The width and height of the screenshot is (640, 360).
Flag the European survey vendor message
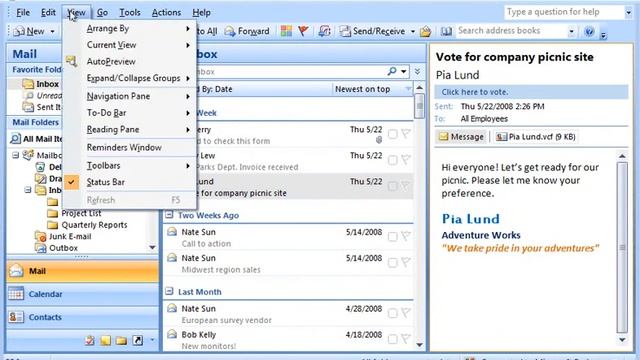(406, 313)
